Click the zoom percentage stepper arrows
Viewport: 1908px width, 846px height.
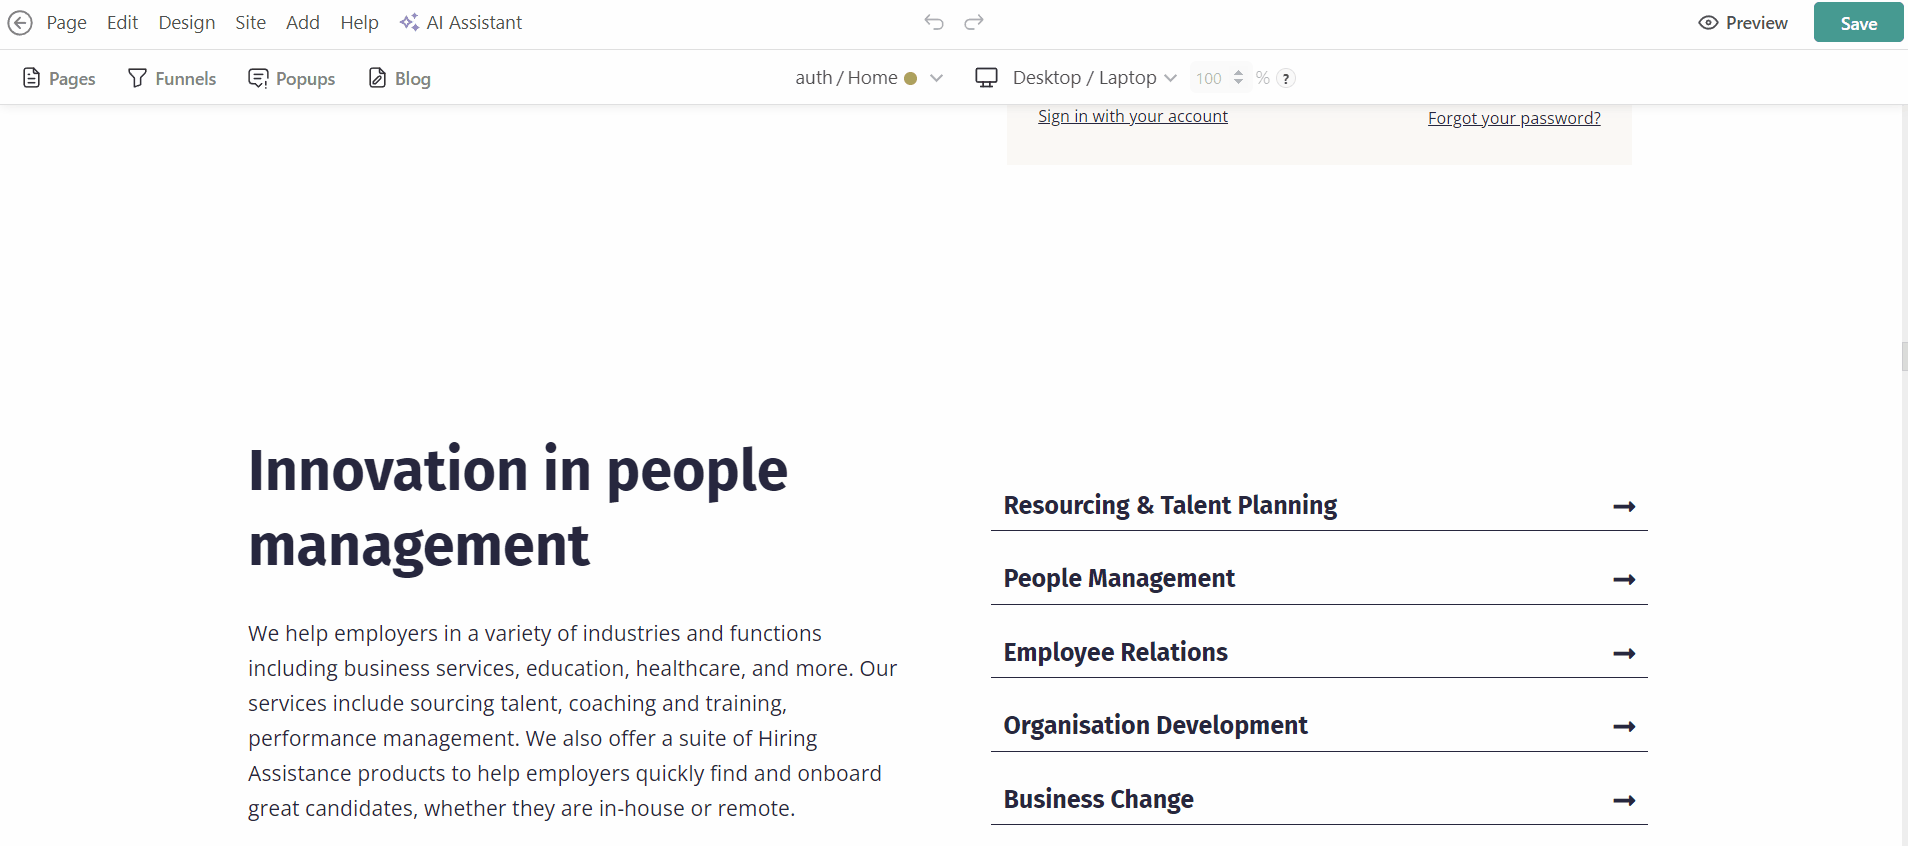[1238, 77]
